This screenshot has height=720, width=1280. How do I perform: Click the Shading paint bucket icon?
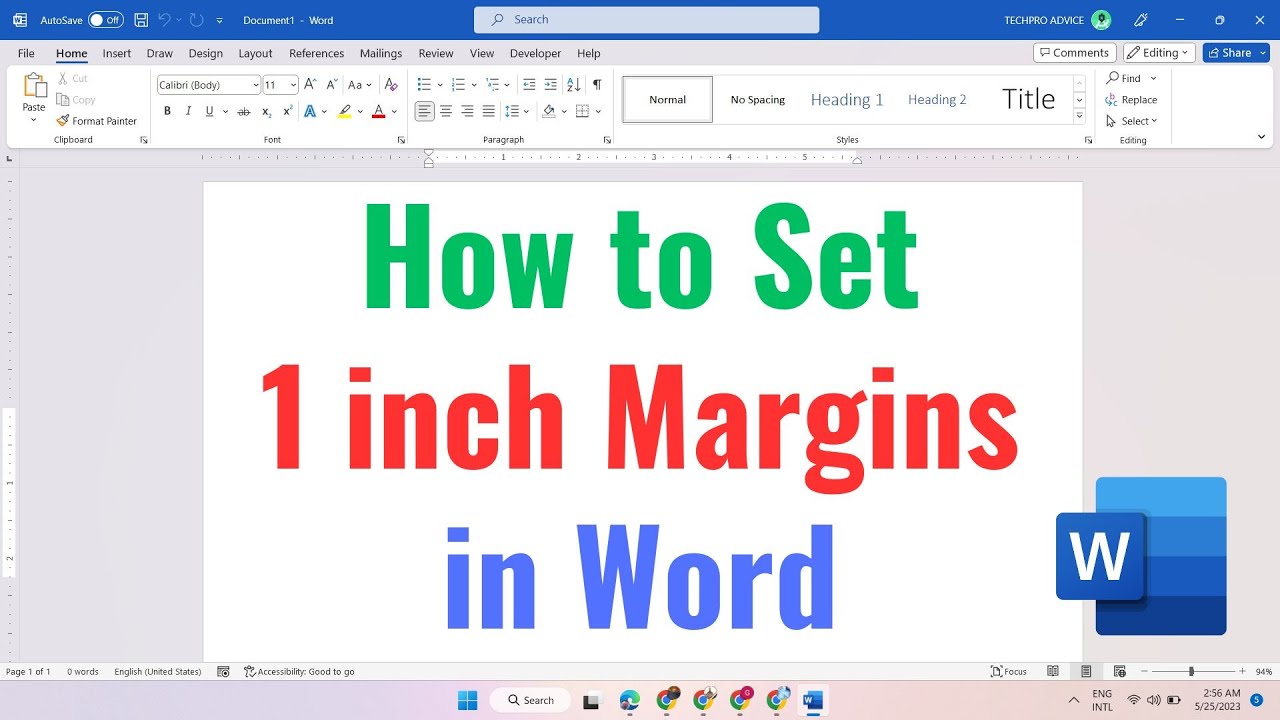click(x=548, y=111)
